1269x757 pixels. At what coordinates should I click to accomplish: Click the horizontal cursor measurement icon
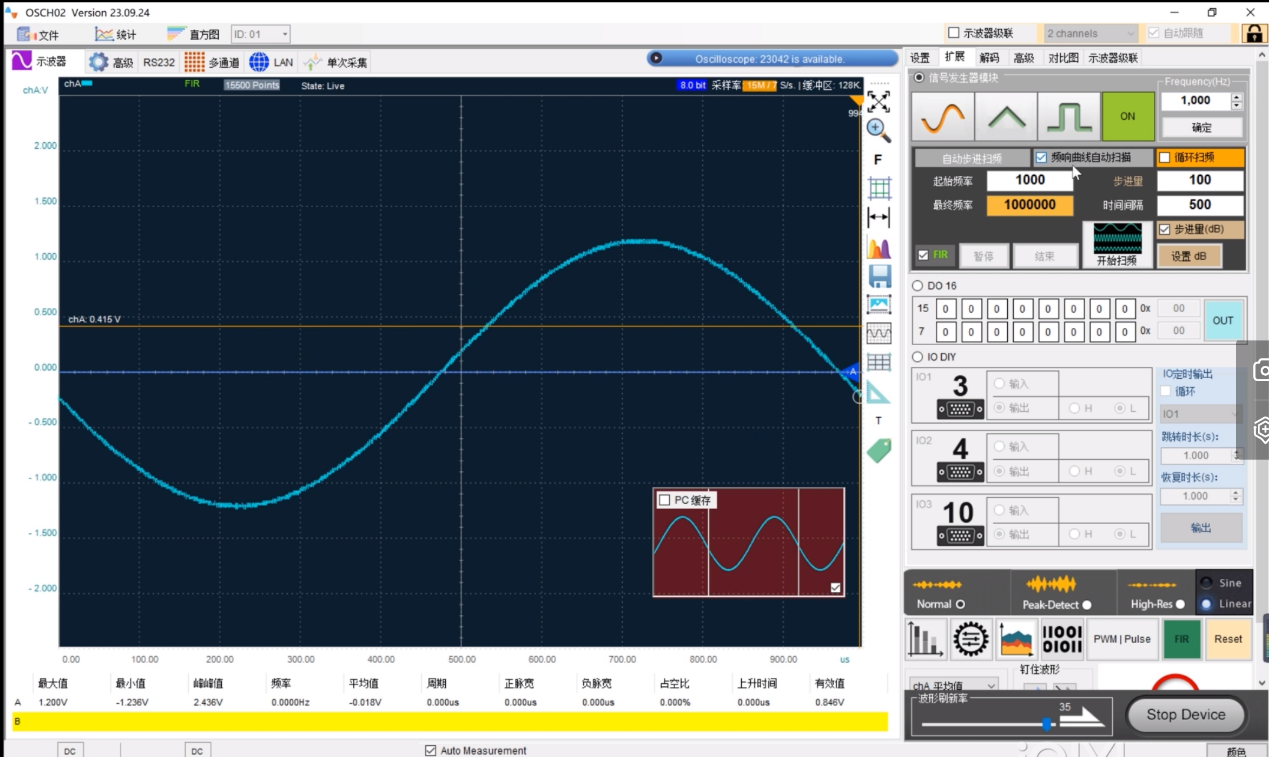pyautogui.click(x=879, y=218)
